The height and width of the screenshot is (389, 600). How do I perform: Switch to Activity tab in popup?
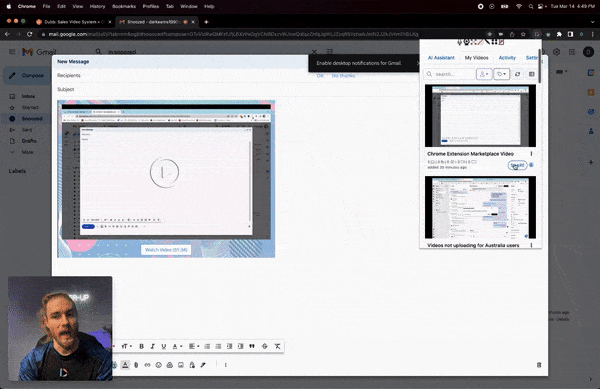click(507, 58)
